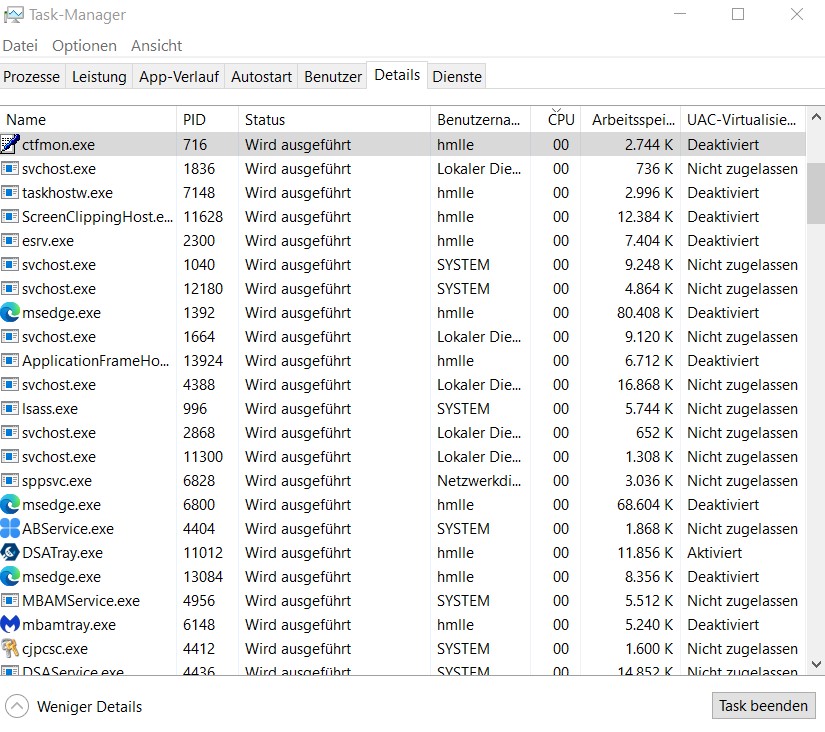
Task: Click the Malwarebytes mbamtray.exe icon
Action: [10, 625]
